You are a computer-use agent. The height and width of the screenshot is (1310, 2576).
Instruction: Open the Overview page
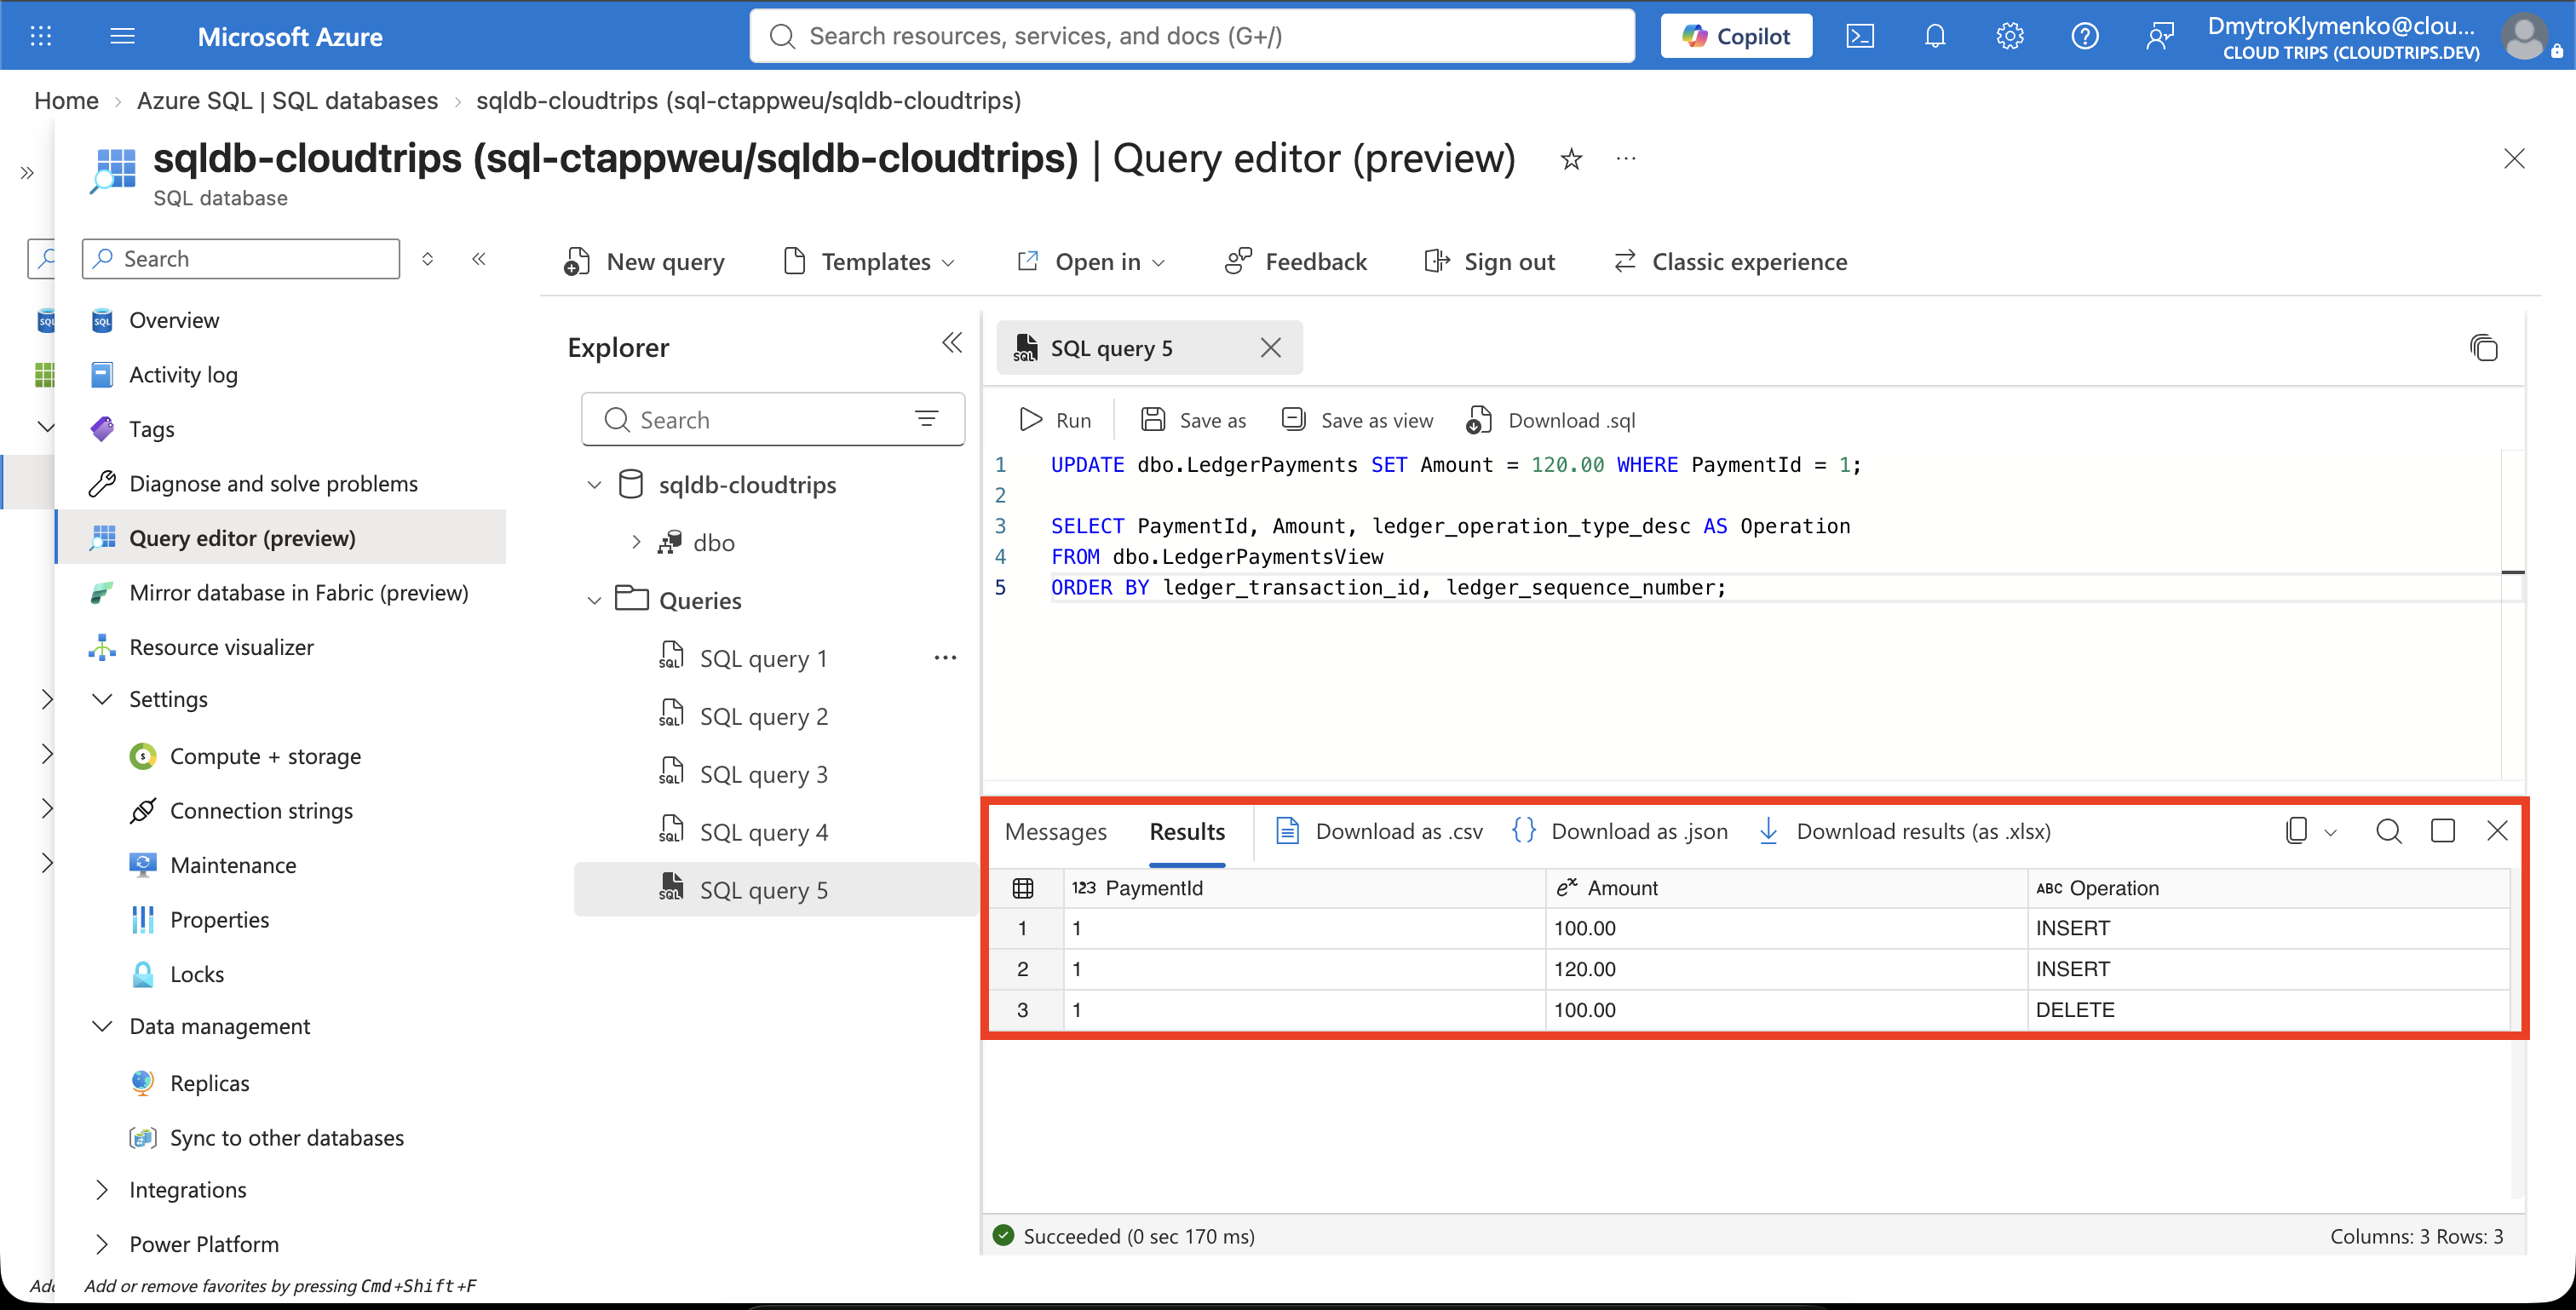(174, 320)
